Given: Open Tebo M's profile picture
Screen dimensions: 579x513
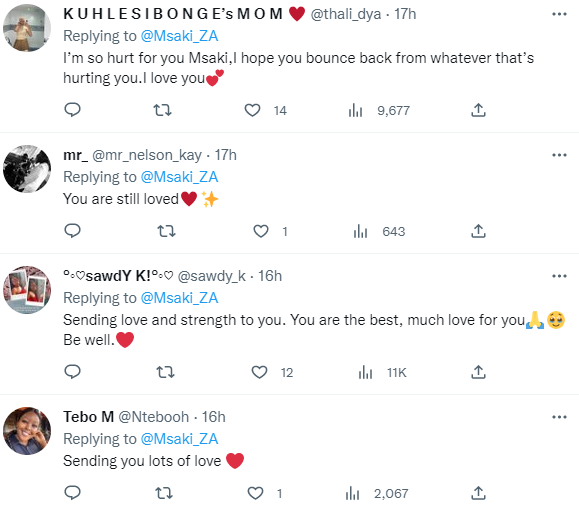Looking at the screenshot, I should (x=27, y=431).
